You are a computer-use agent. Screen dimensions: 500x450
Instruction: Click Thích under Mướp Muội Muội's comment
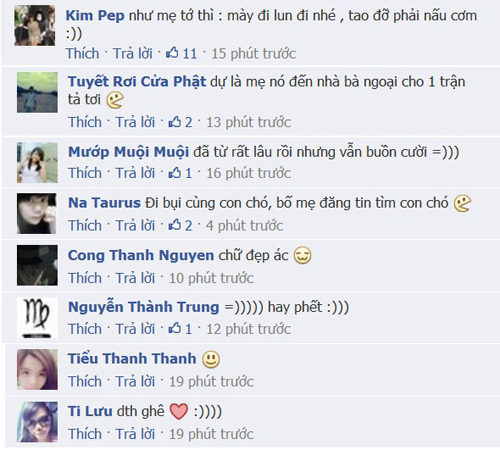point(85,173)
